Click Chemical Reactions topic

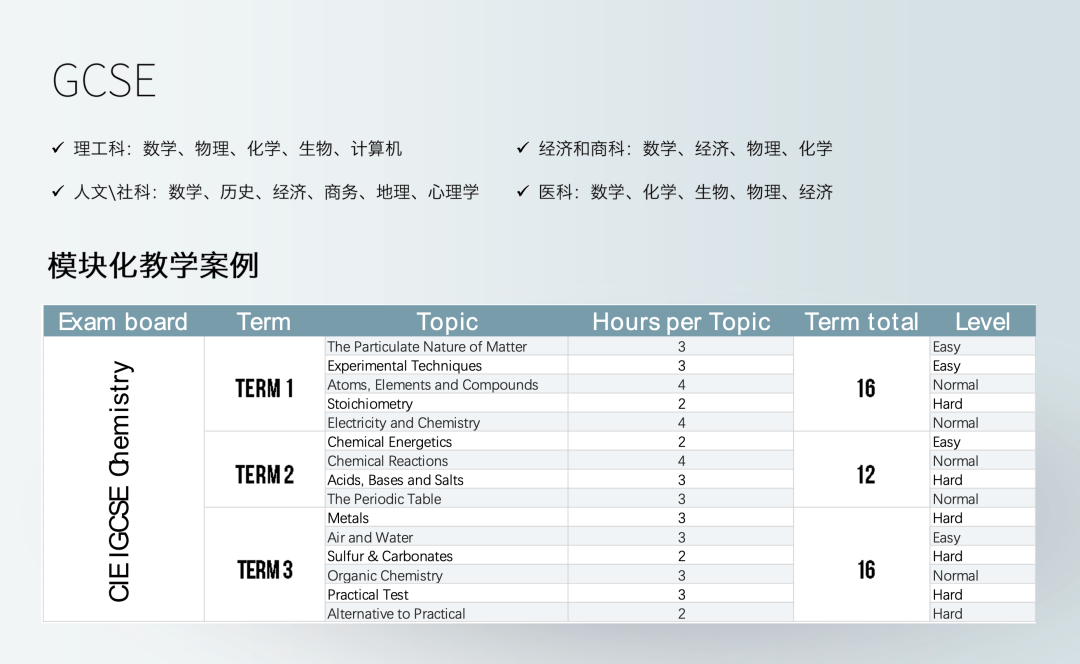[x=387, y=461]
